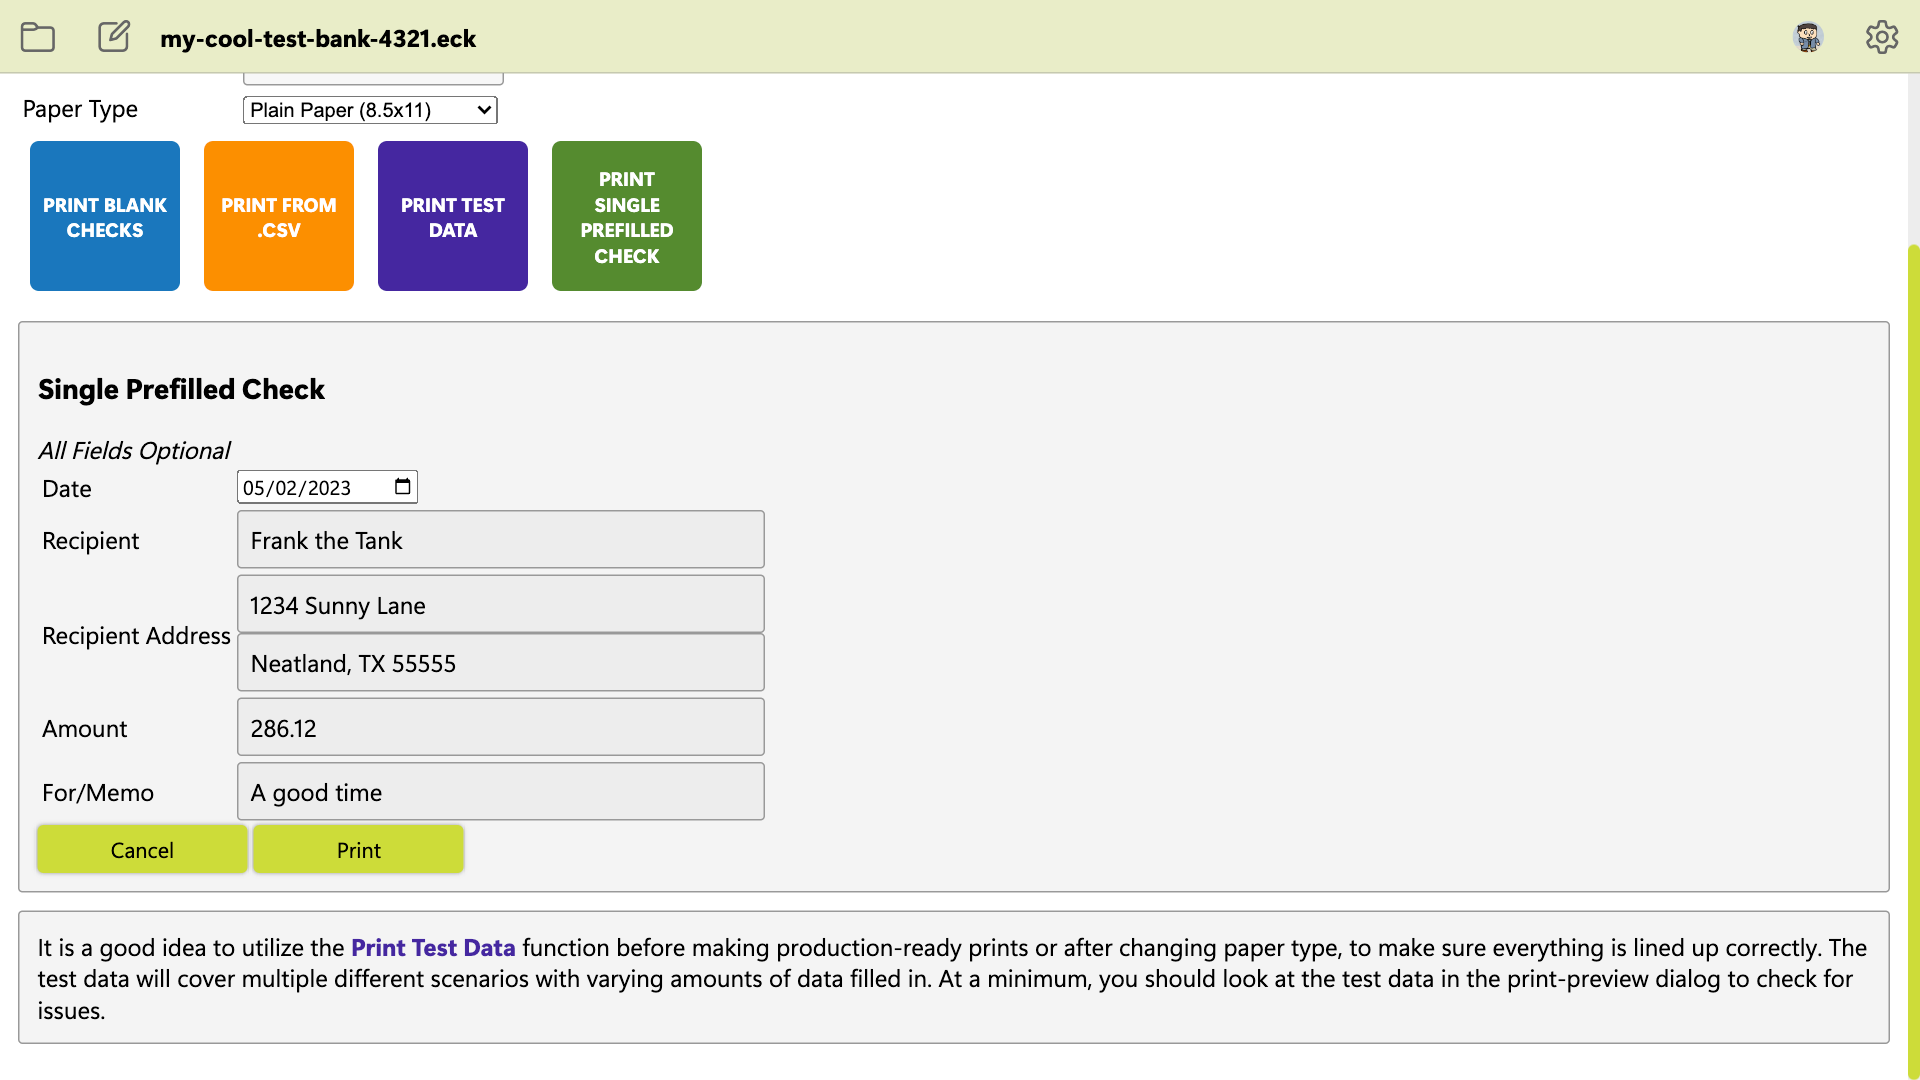
Task: Click the Recipient field Frank the Tank
Action: click(x=501, y=540)
